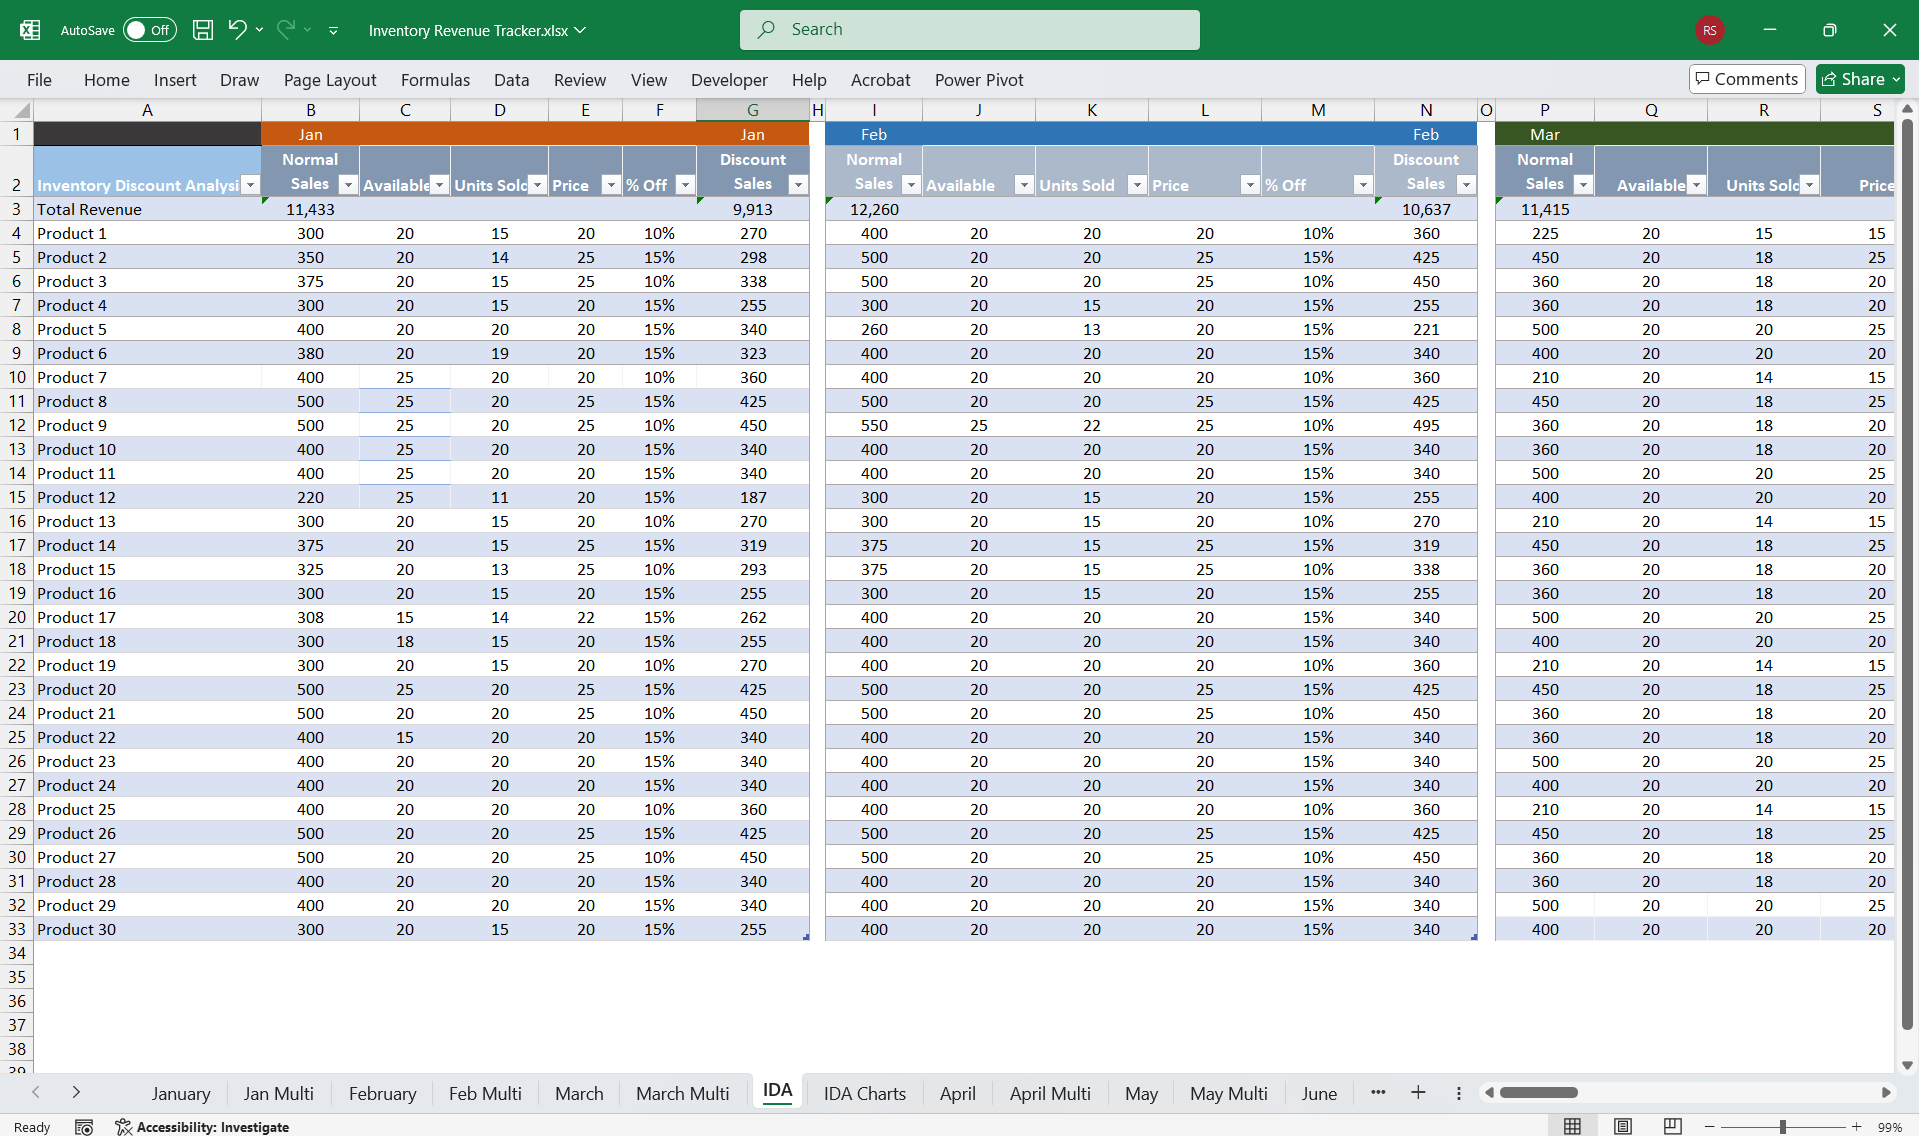This screenshot has height=1136, width=1919.
Task: Add a new sheet with plus icon
Action: pos(1418,1092)
